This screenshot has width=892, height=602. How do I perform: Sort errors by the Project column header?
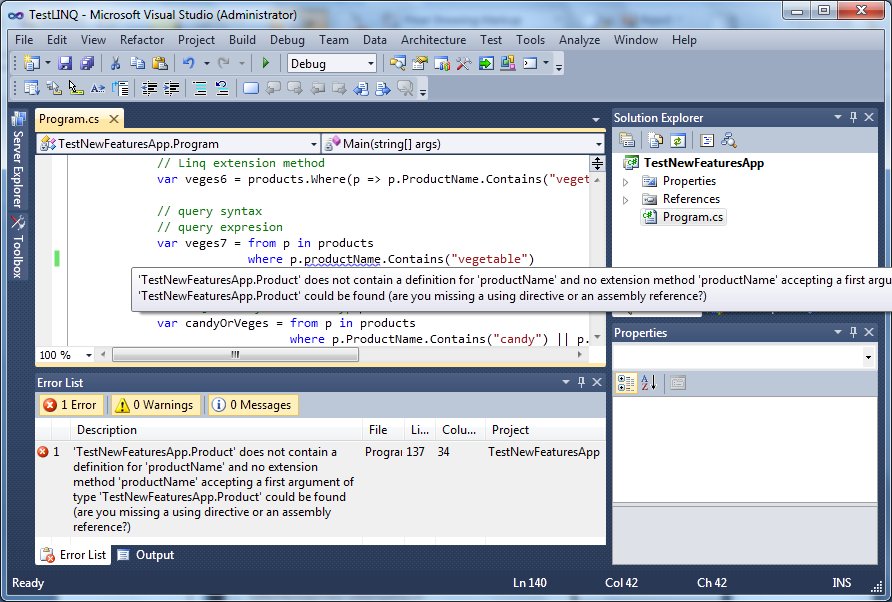click(x=546, y=430)
